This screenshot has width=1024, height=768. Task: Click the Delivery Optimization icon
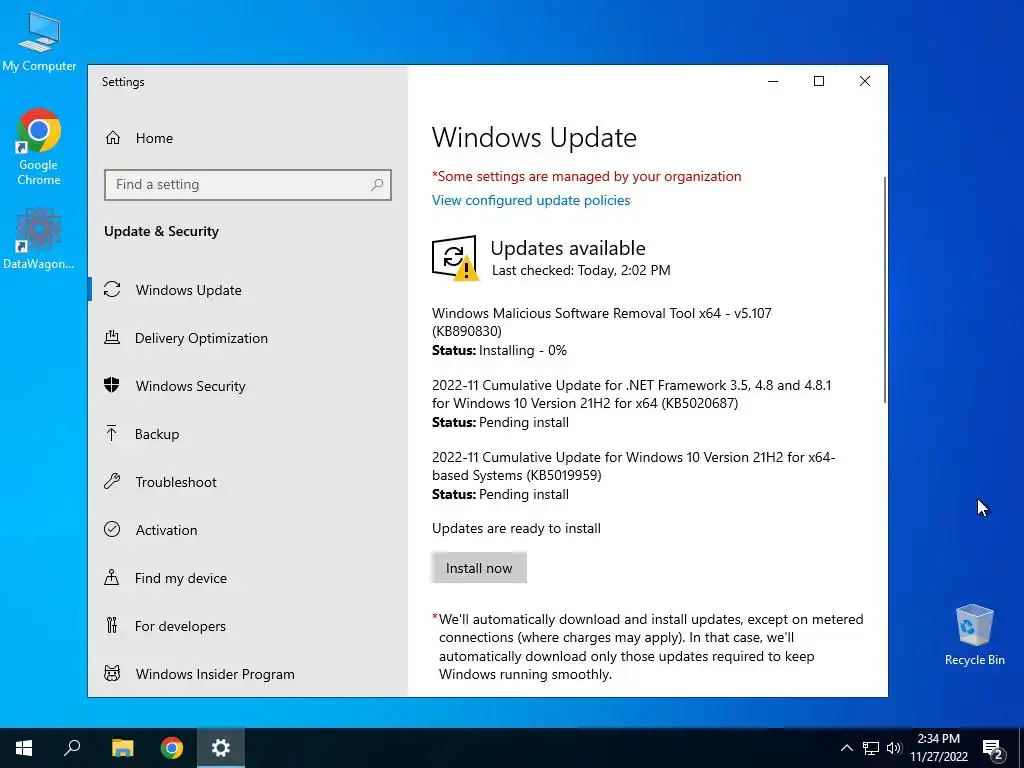(x=112, y=338)
